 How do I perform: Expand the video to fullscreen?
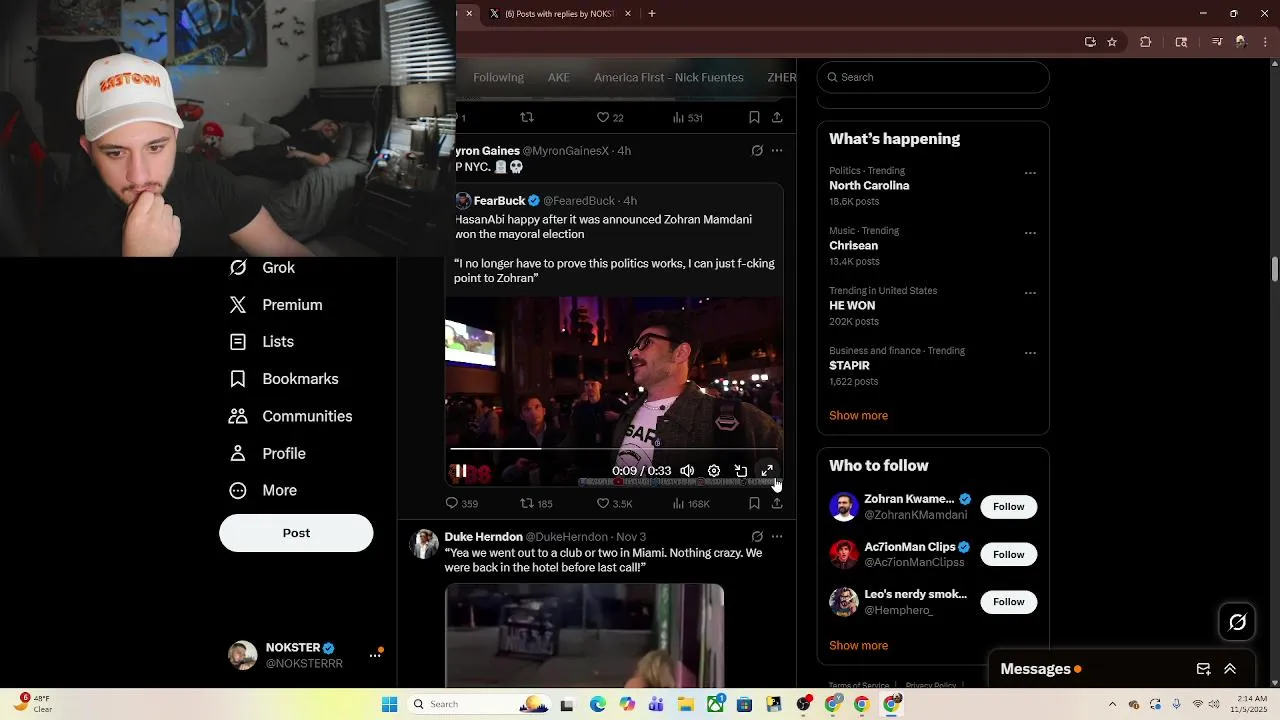click(767, 471)
